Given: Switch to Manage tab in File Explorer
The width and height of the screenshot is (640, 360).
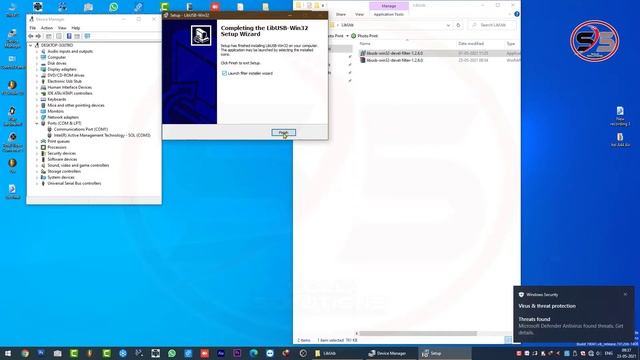Looking at the screenshot, I should tap(389, 6).
